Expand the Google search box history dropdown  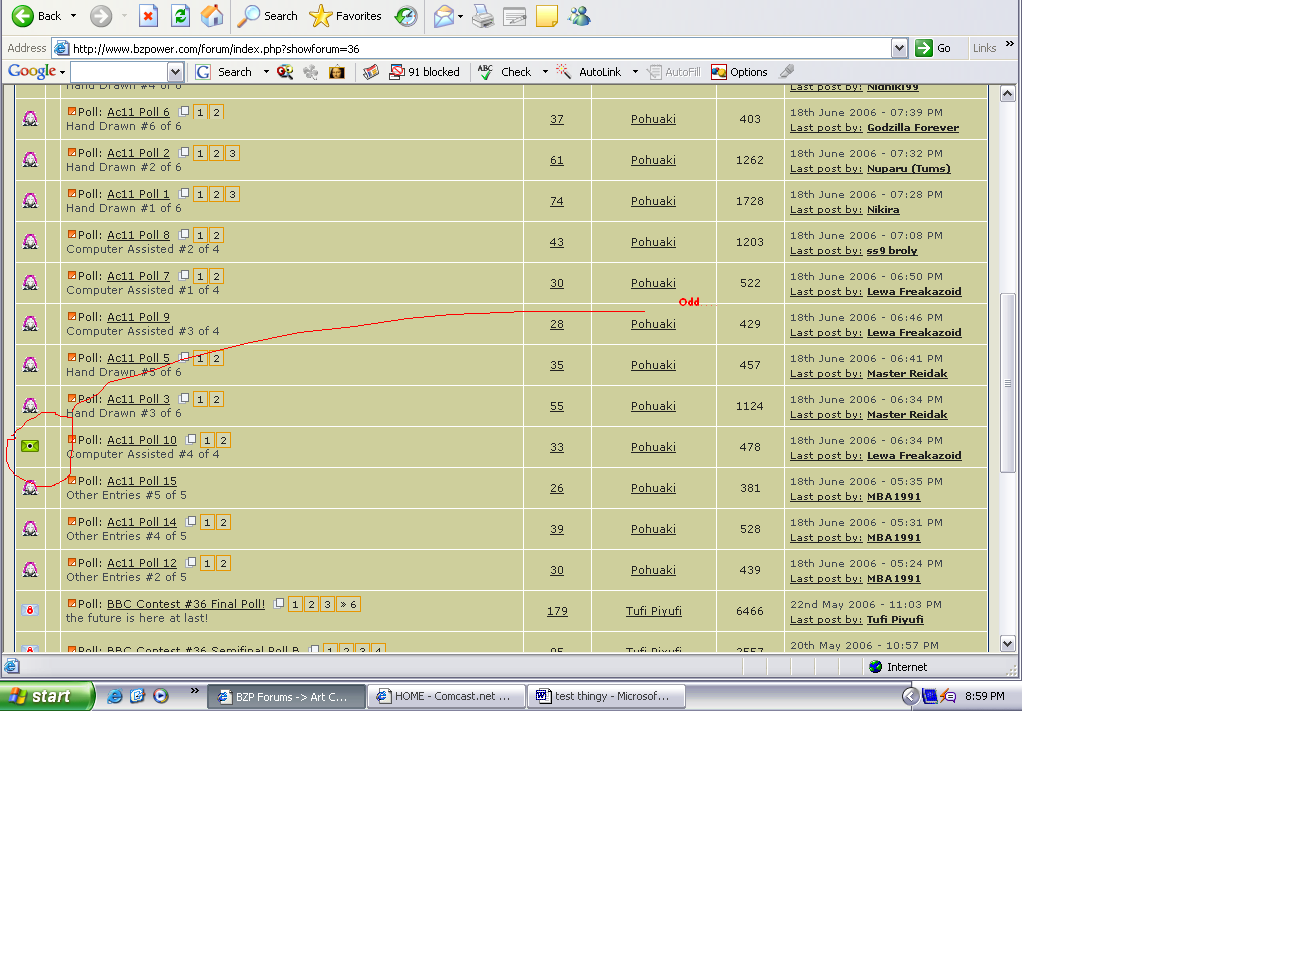(176, 72)
